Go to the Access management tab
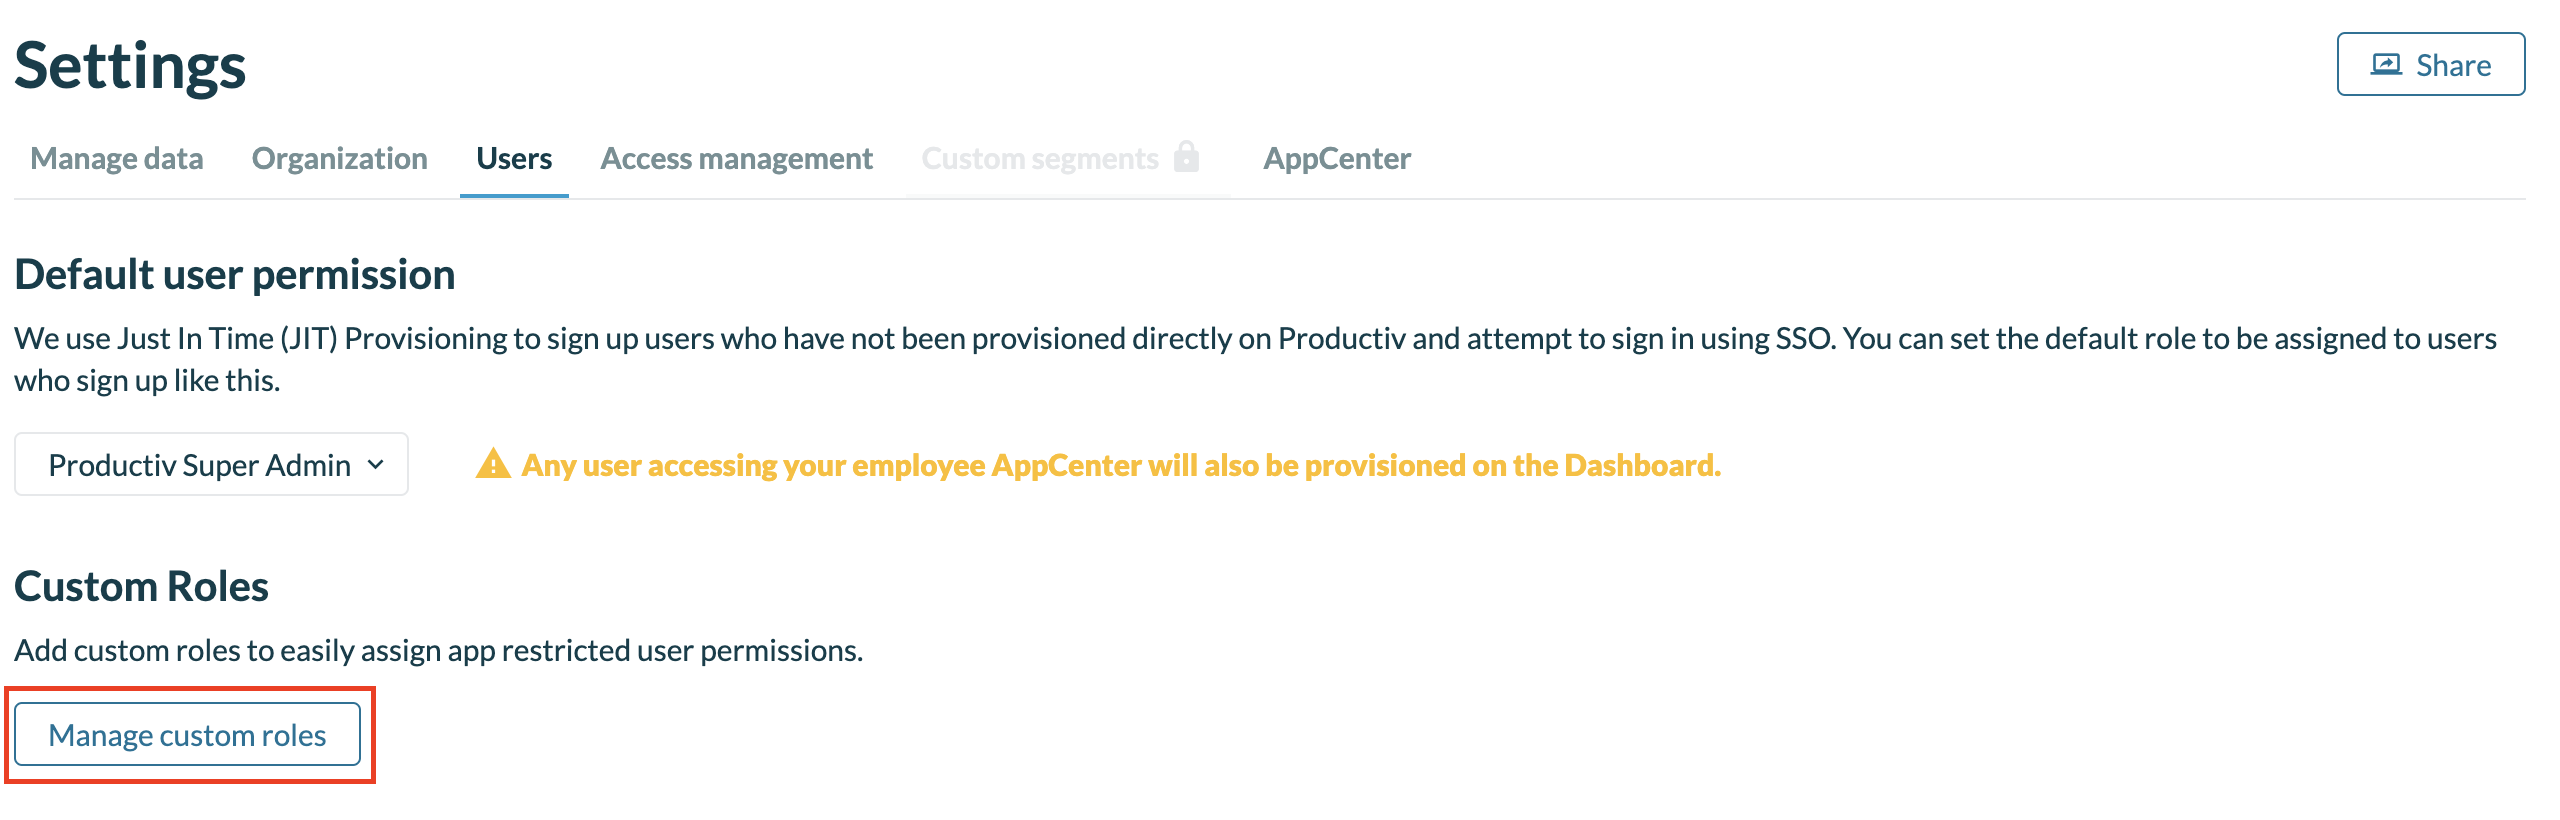Screen dimensions: 2560x820 (736, 158)
